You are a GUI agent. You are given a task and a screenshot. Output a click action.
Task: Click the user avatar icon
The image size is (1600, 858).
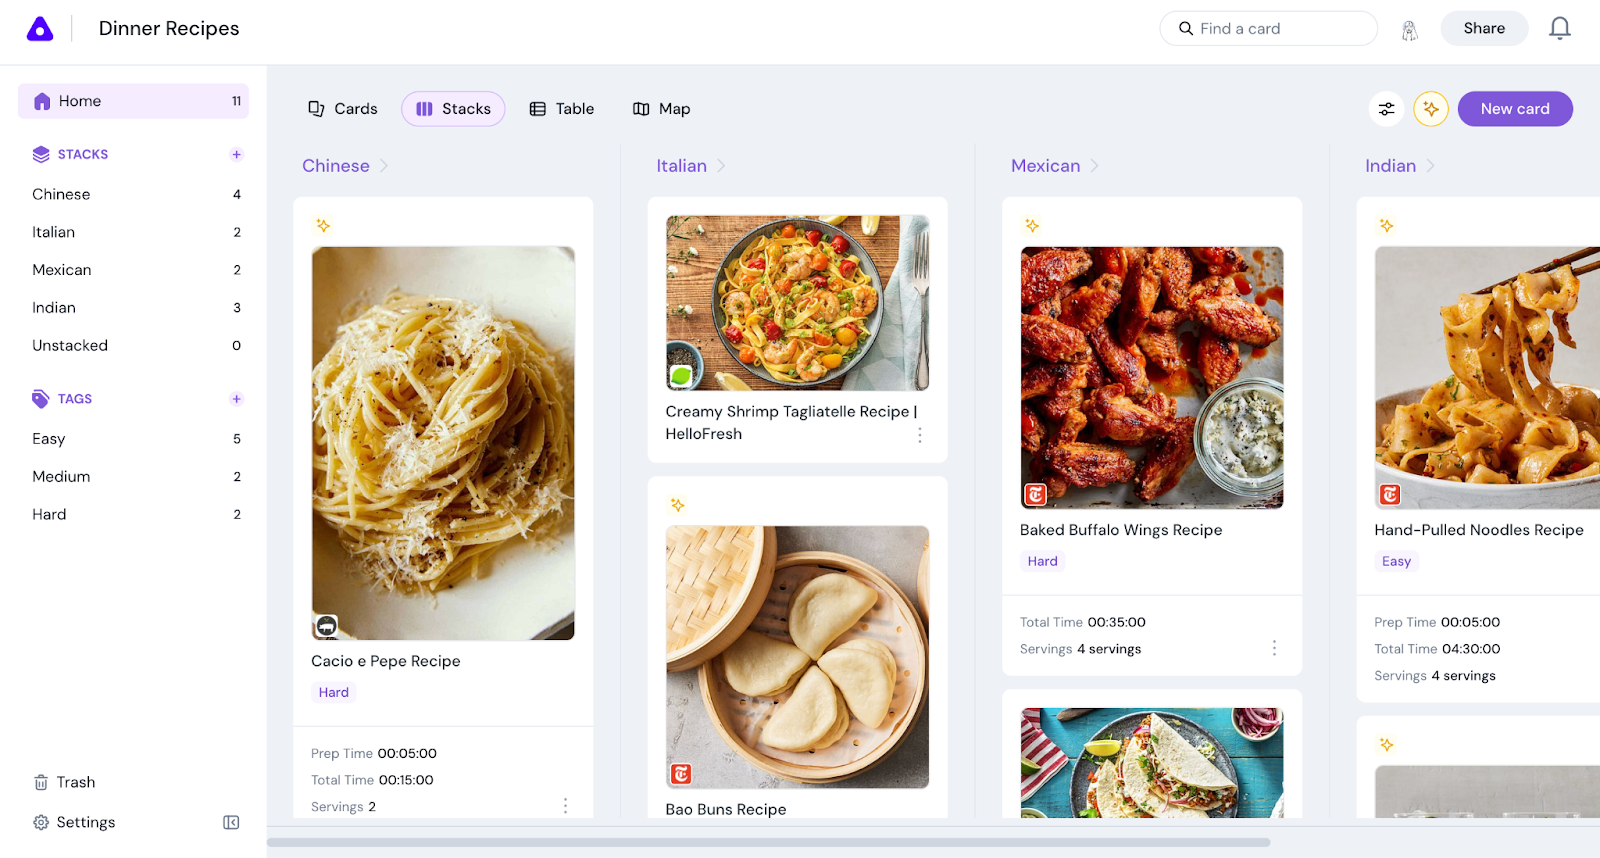tap(1409, 30)
